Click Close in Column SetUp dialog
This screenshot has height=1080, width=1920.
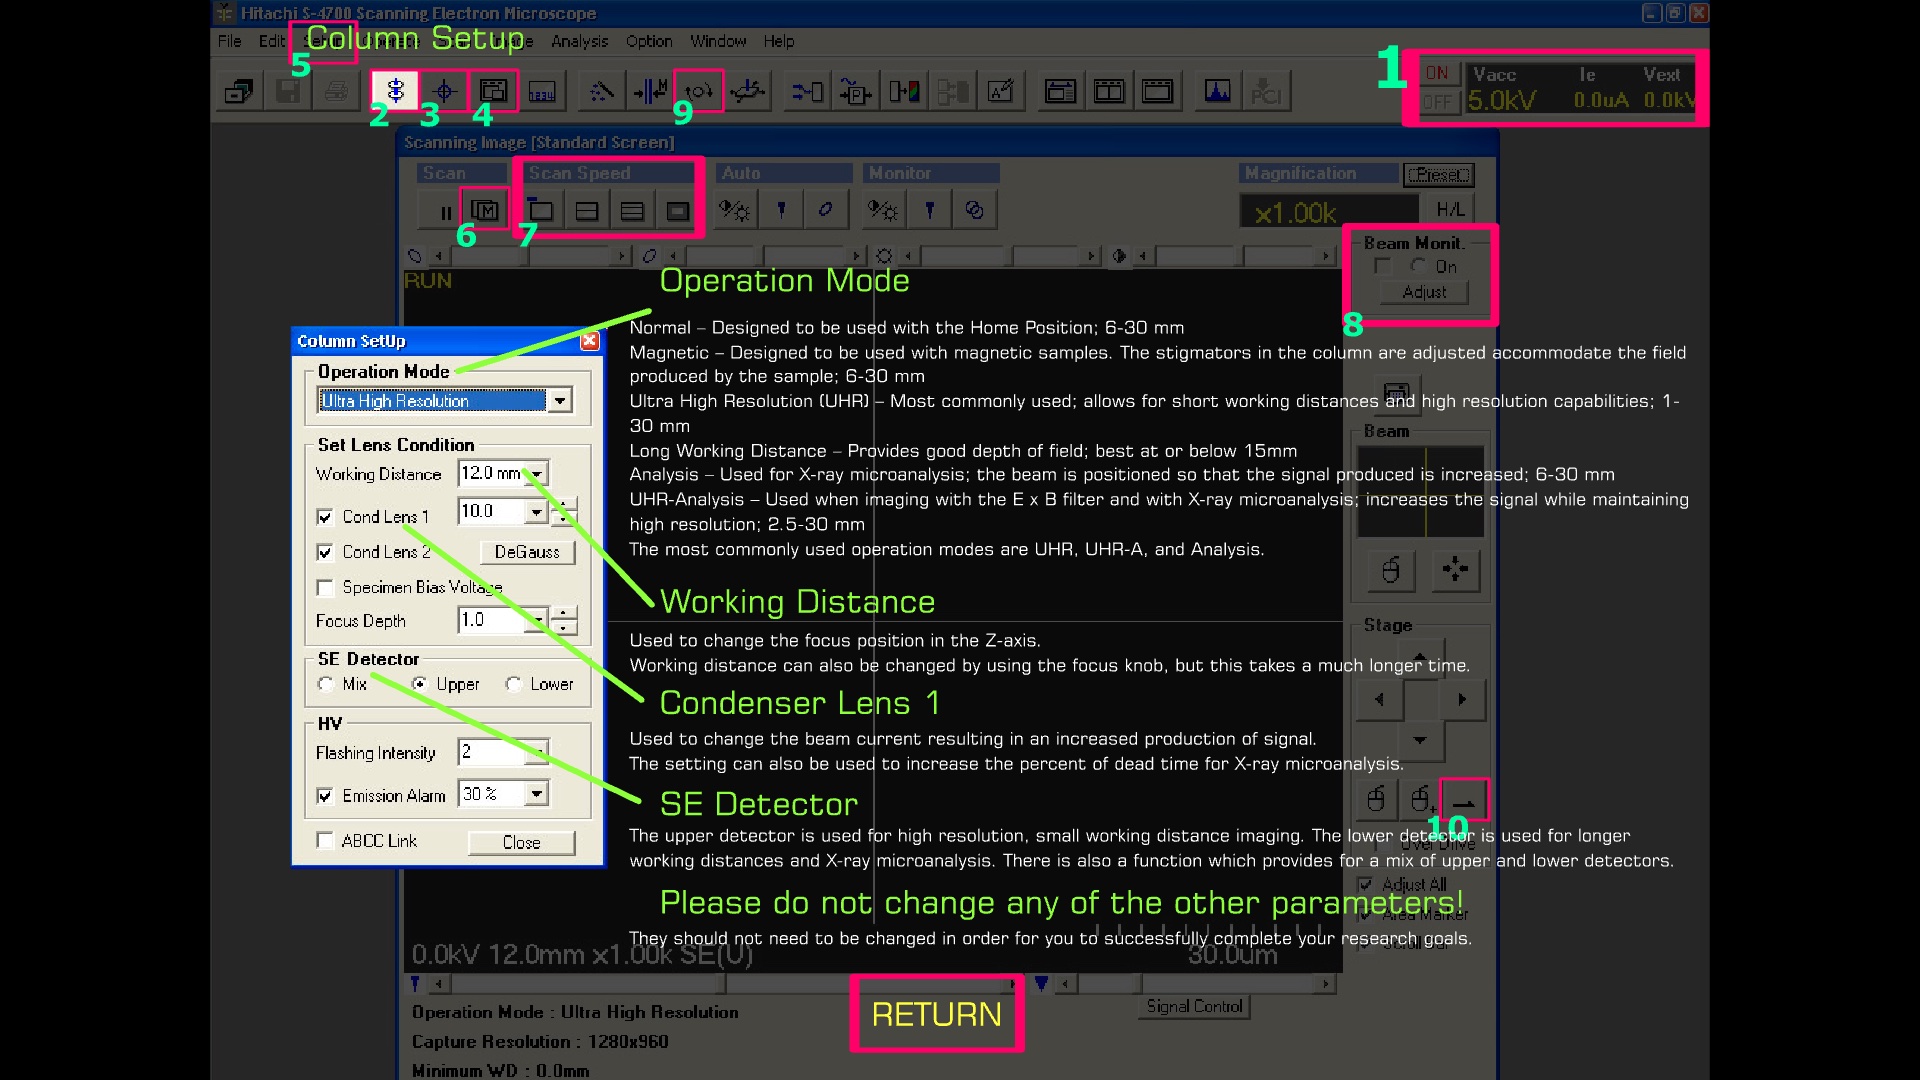521,842
